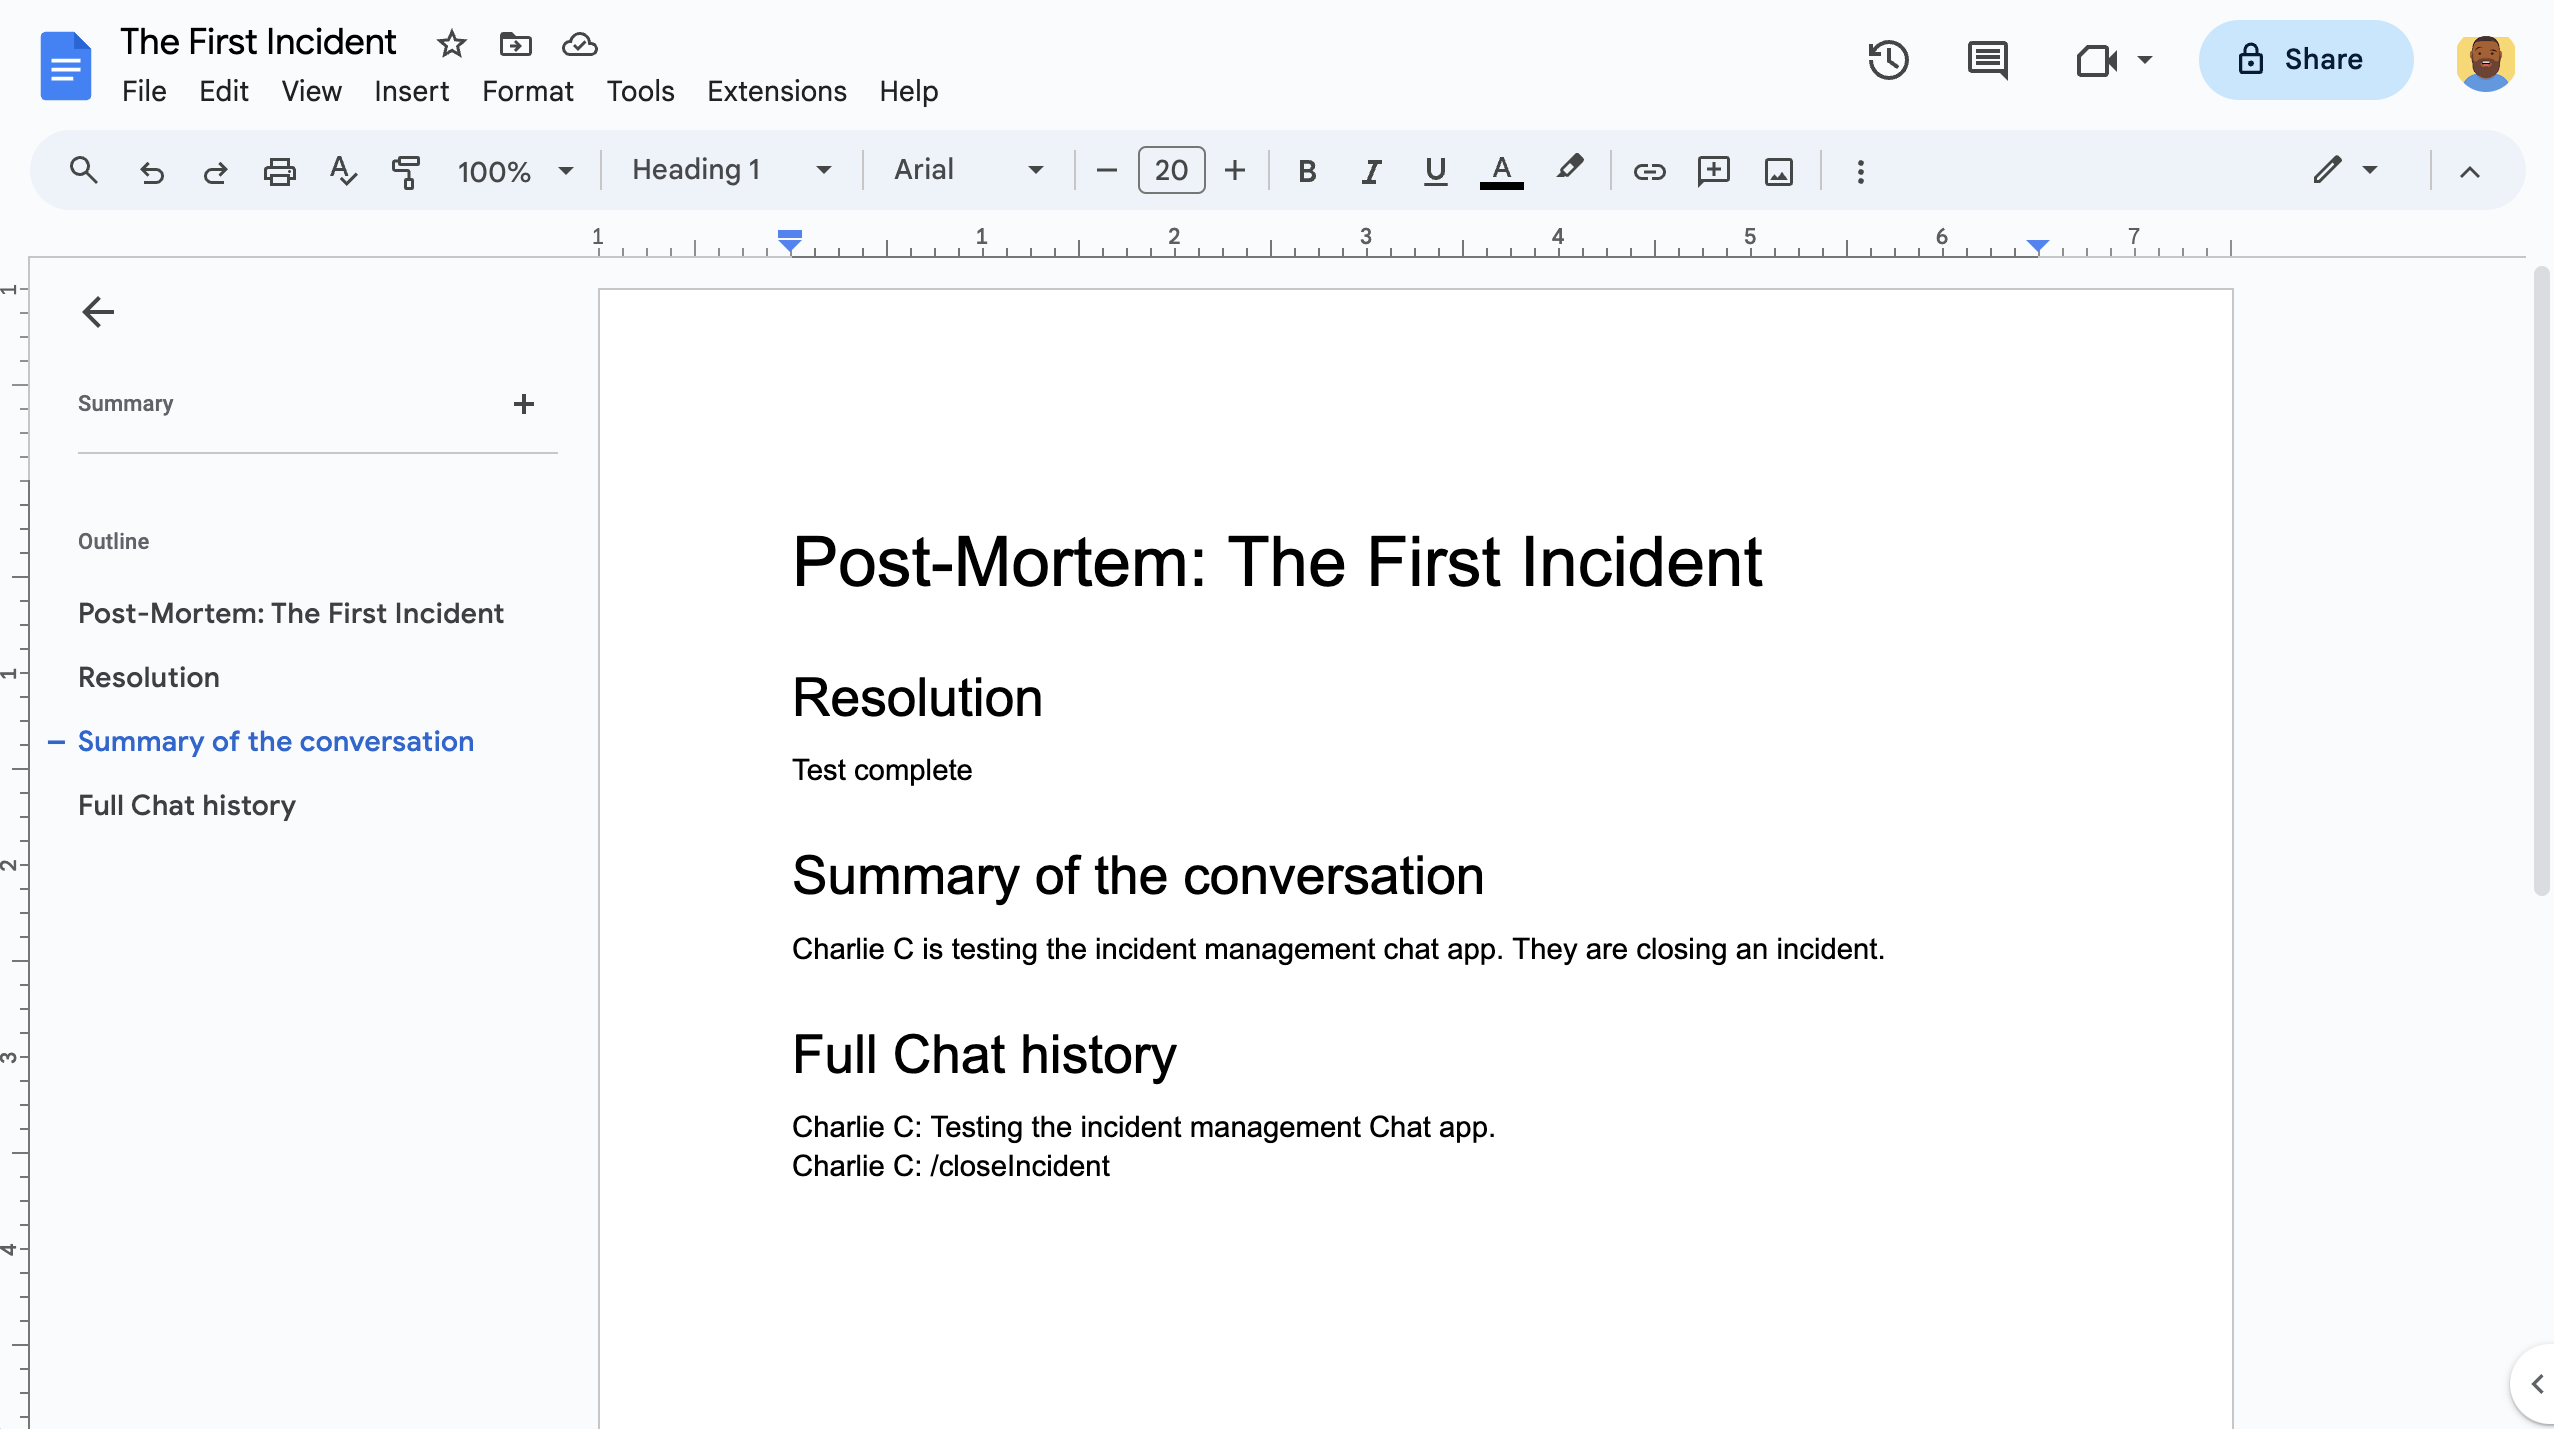Click the insert image icon
This screenshot has width=2554, height=1429.
point(1779,170)
